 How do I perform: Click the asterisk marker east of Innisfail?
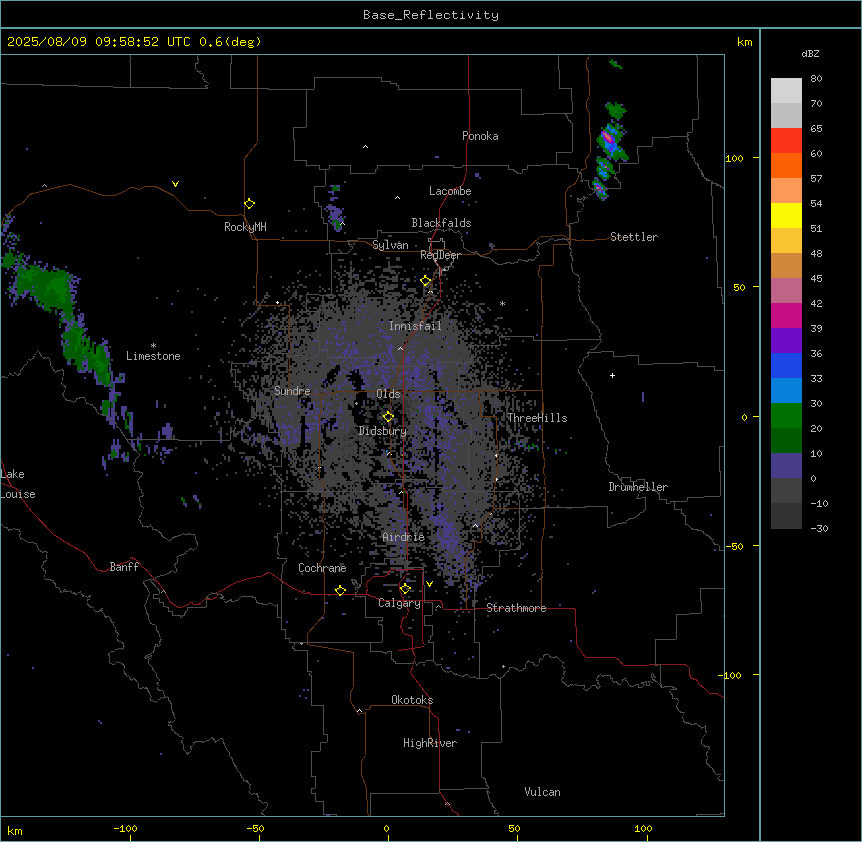coord(502,303)
